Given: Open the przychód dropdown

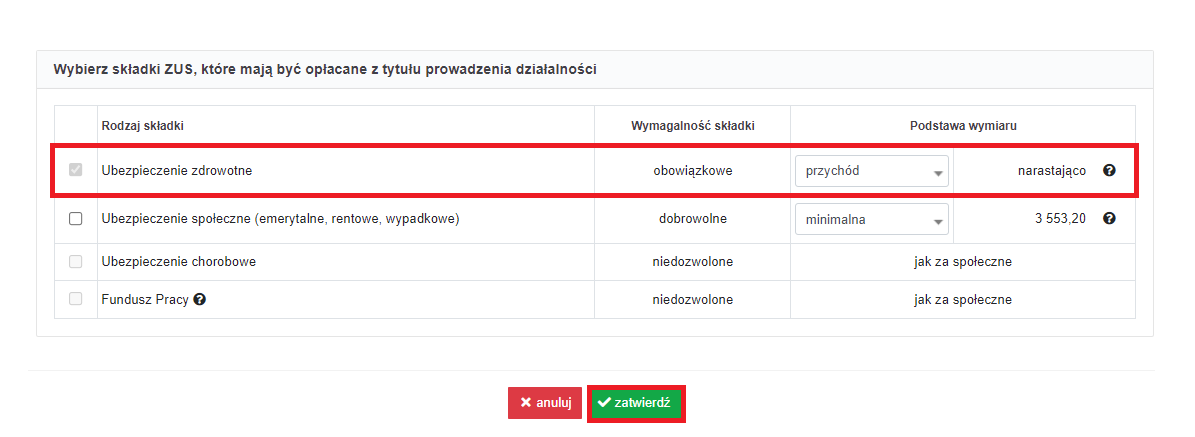Looking at the screenshot, I should (871, 171).
